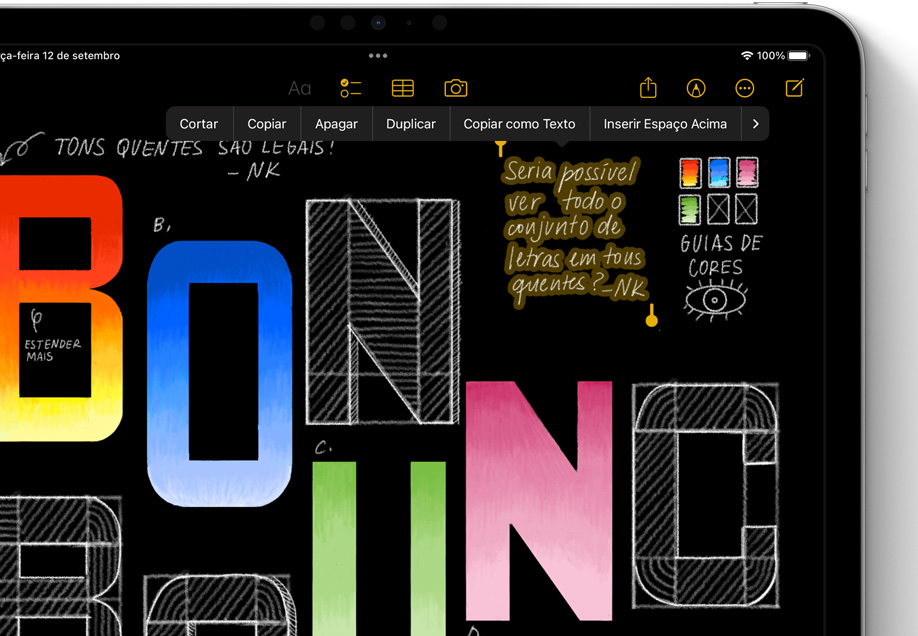Tap the share icon in the toolbar
This screenshot has height=636, width=918.
pos(648,88)
